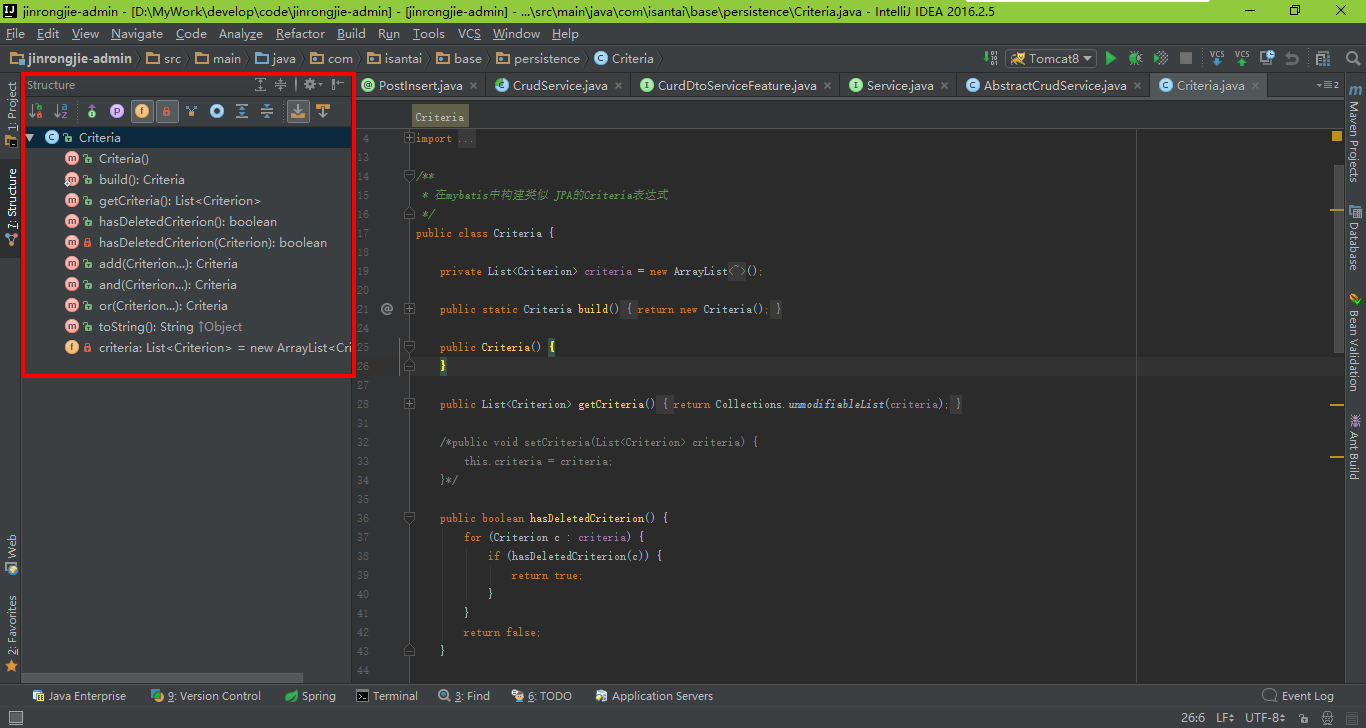This screenshot has height=728, width=1366.
Task: Click the VCS Commit Changes icon
Action: coord(1242,59)
